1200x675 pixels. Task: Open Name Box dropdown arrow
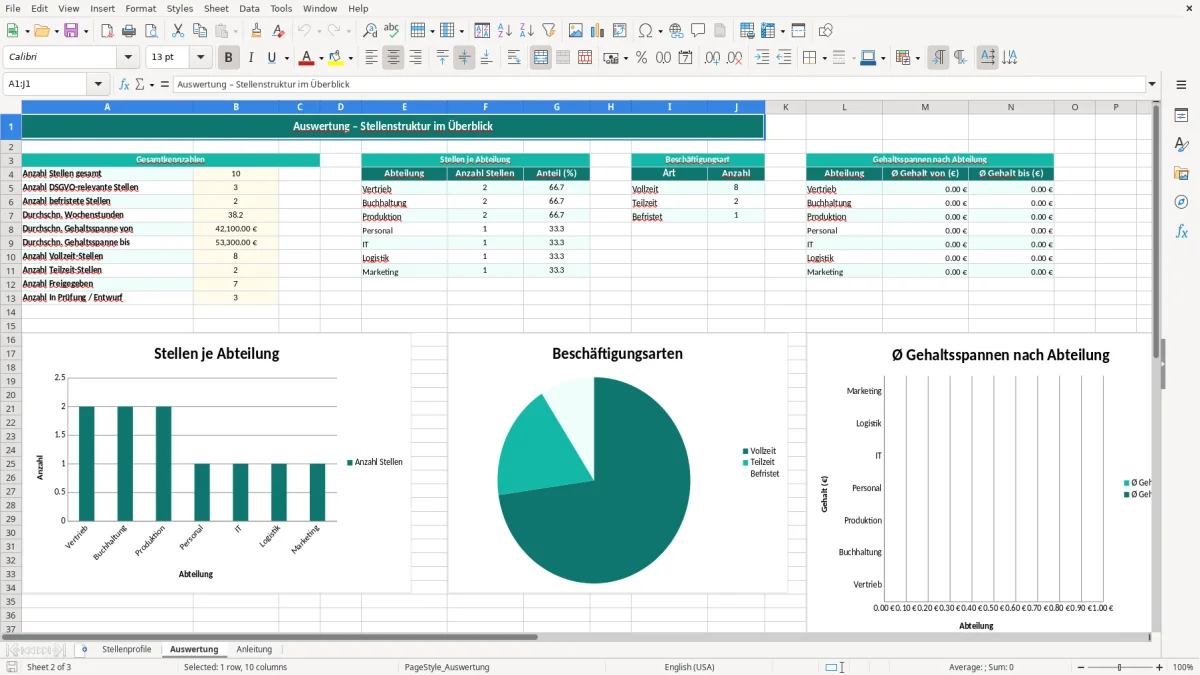pos(98,85)
